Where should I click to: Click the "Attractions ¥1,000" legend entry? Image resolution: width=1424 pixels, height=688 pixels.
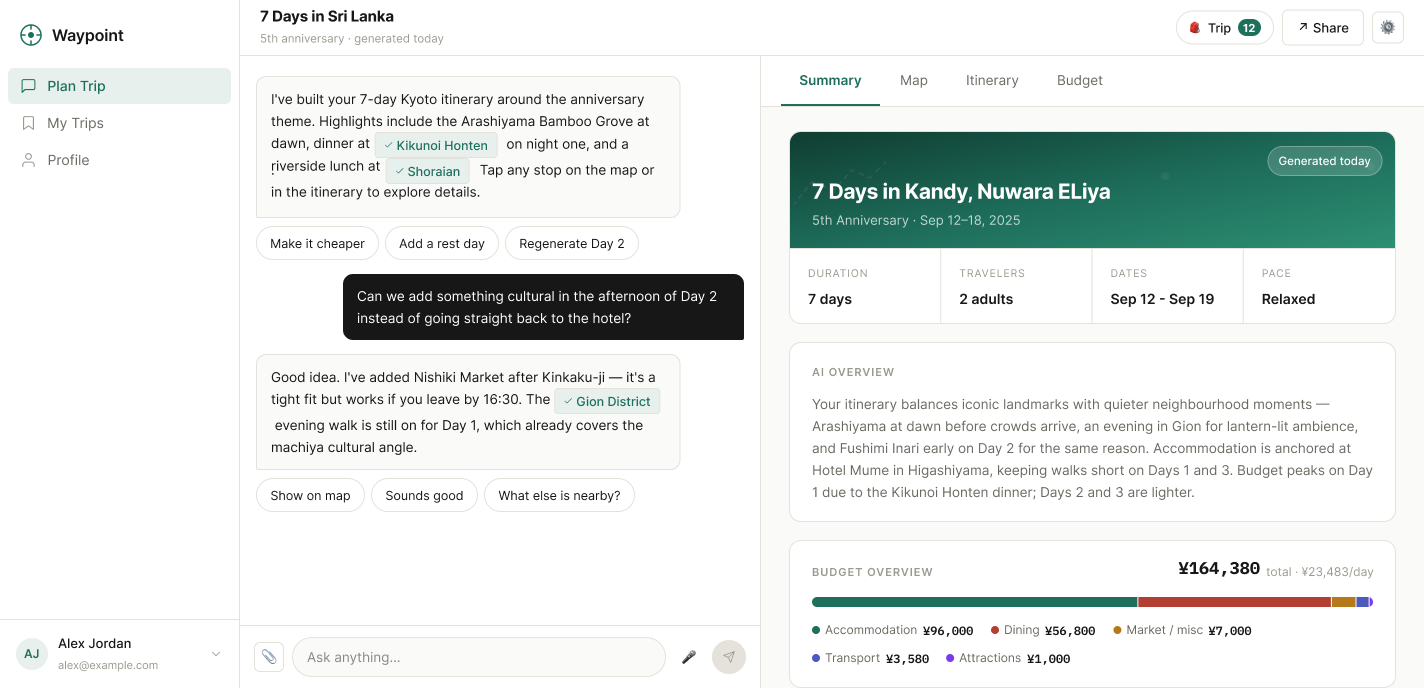[x=1008, y=659]
